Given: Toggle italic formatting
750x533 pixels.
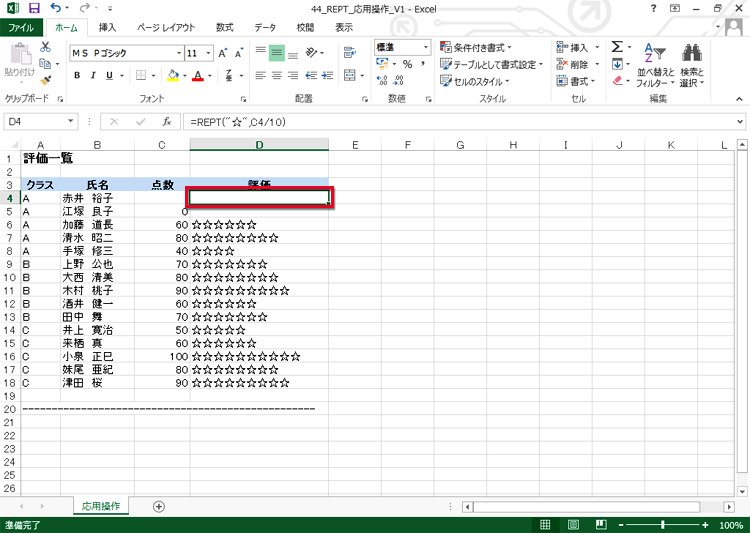Looking at the screenshot, I should point(93,76).
